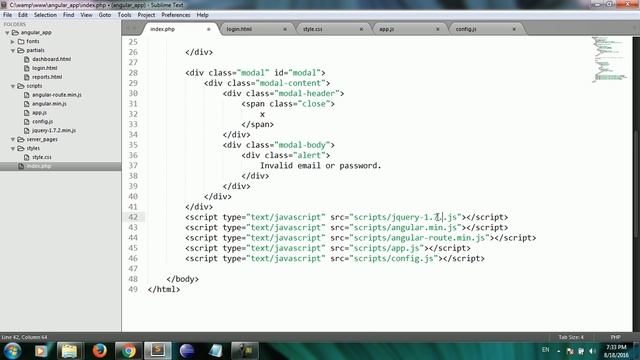Open the Tools menu
640x360 pixels.
click(x=124, y=15)
